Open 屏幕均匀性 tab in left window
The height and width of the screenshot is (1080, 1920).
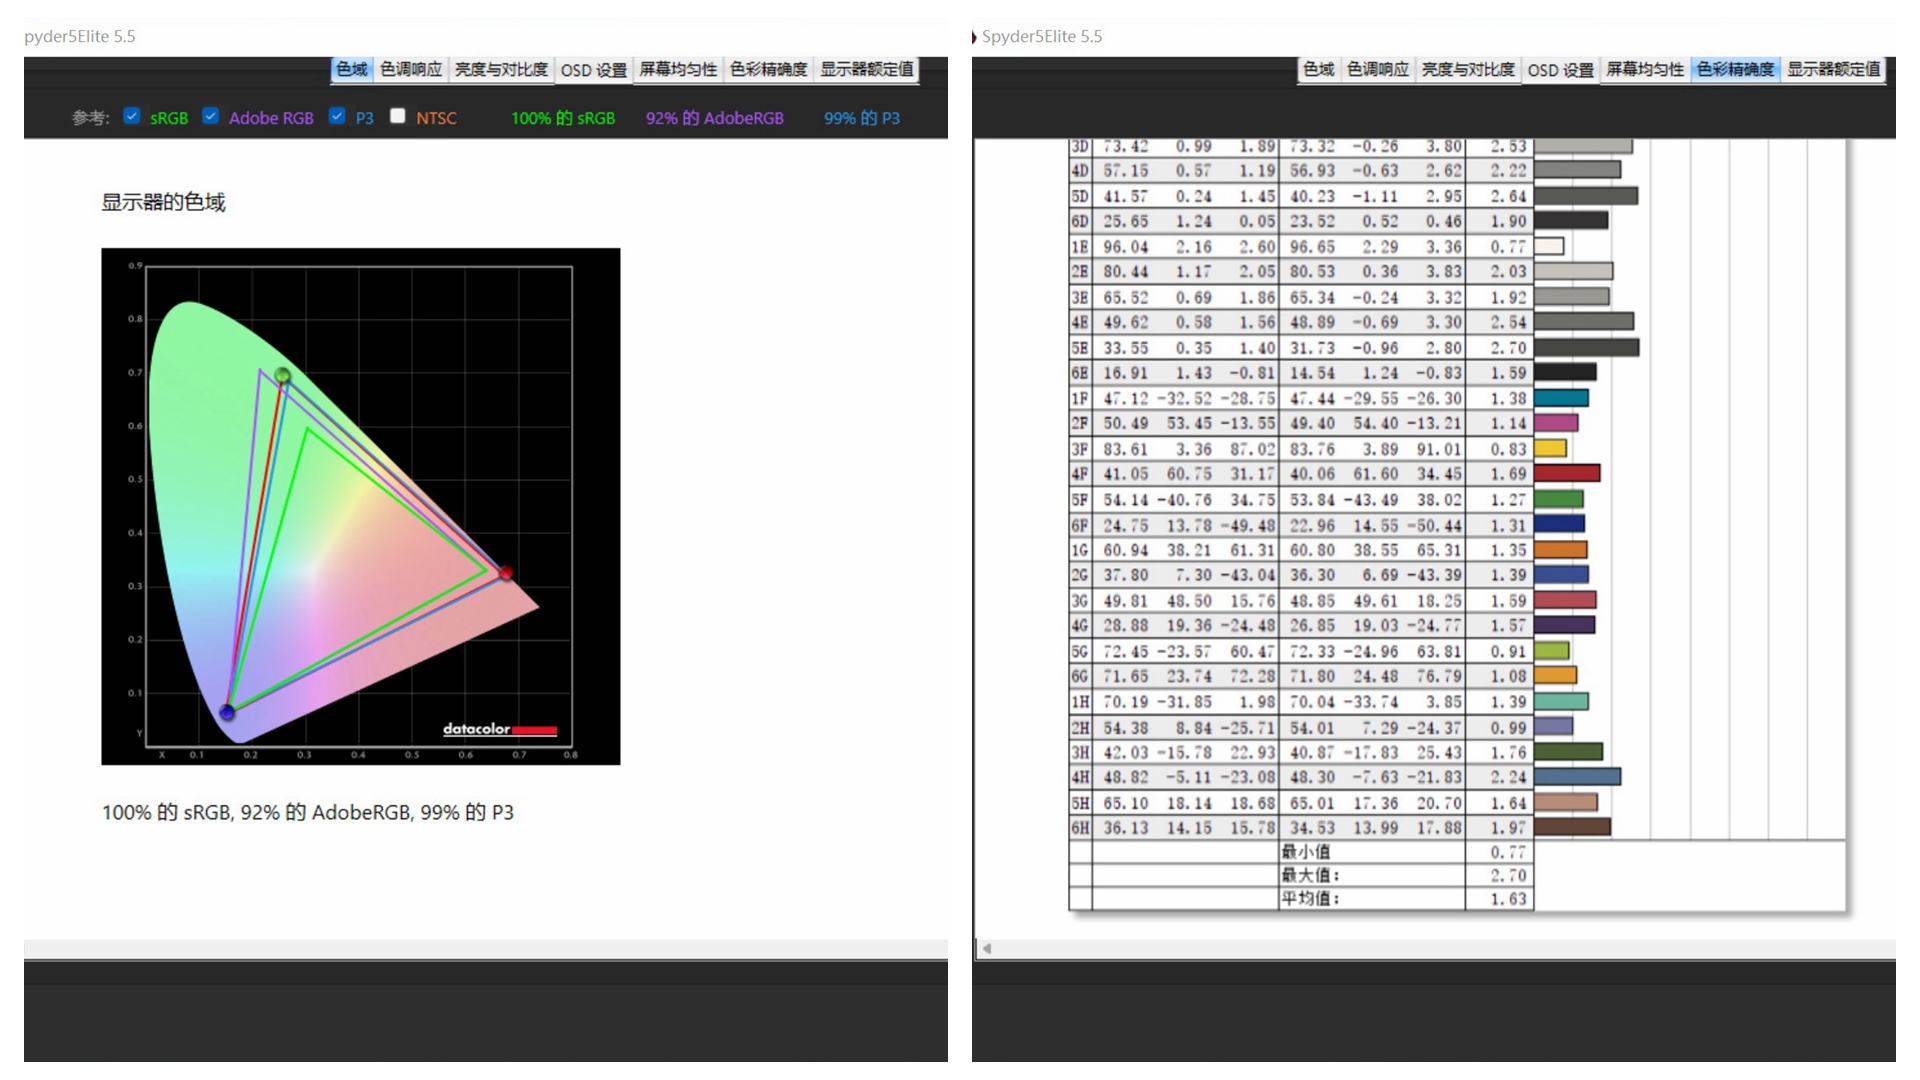coord(678,69)
